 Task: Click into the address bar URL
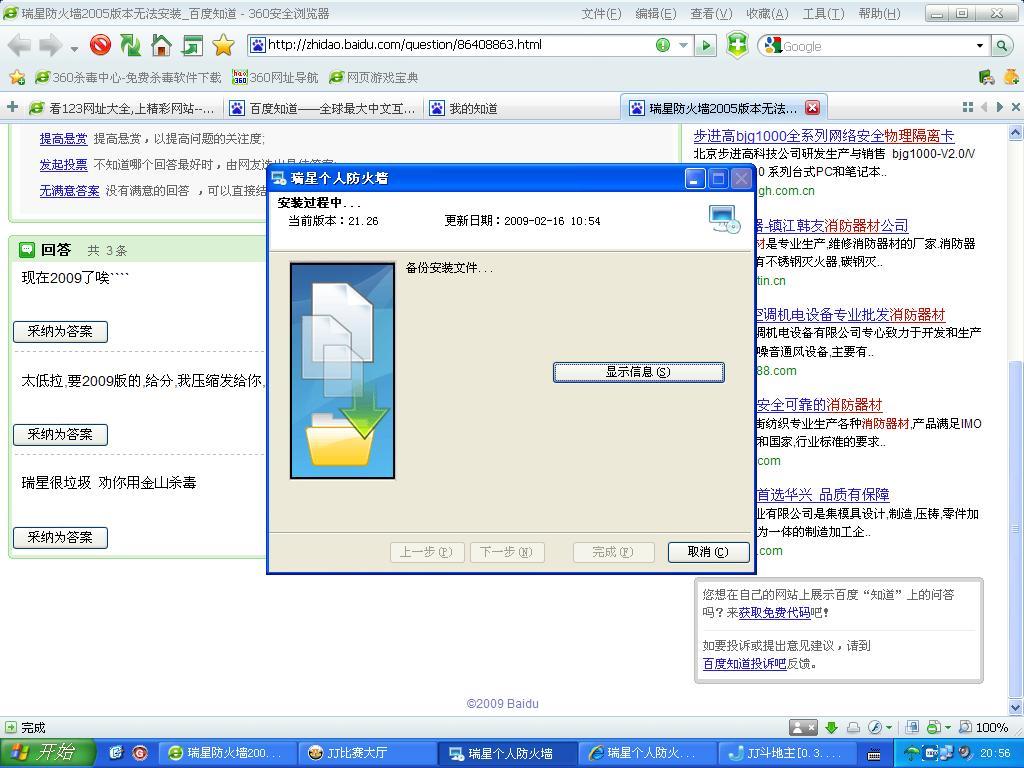(x=405, y=45)
